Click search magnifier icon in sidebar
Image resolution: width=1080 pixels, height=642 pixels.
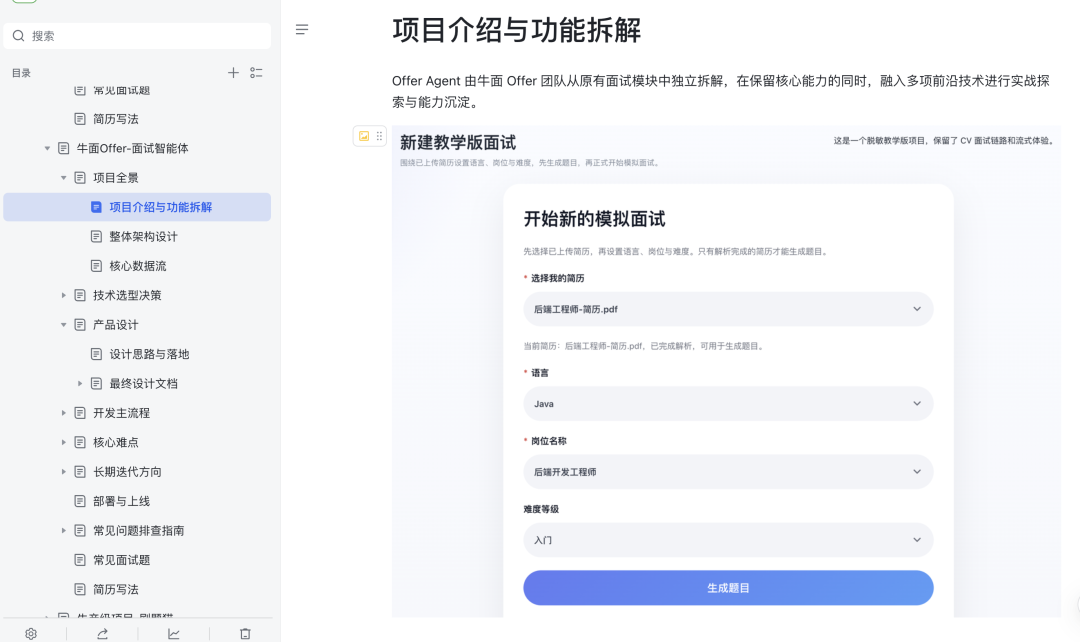tap(19, 36)
